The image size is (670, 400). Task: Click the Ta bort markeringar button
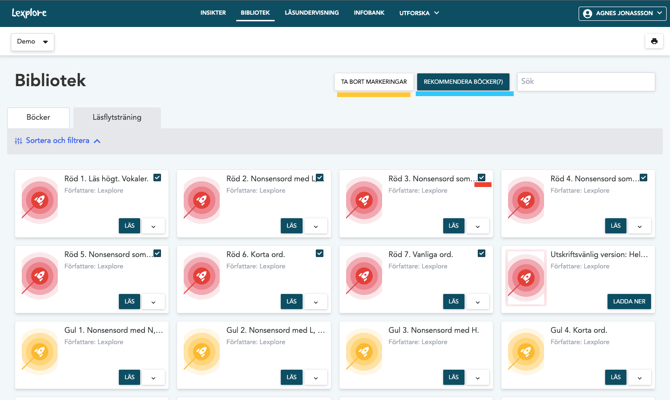click(x=374, y=82)
